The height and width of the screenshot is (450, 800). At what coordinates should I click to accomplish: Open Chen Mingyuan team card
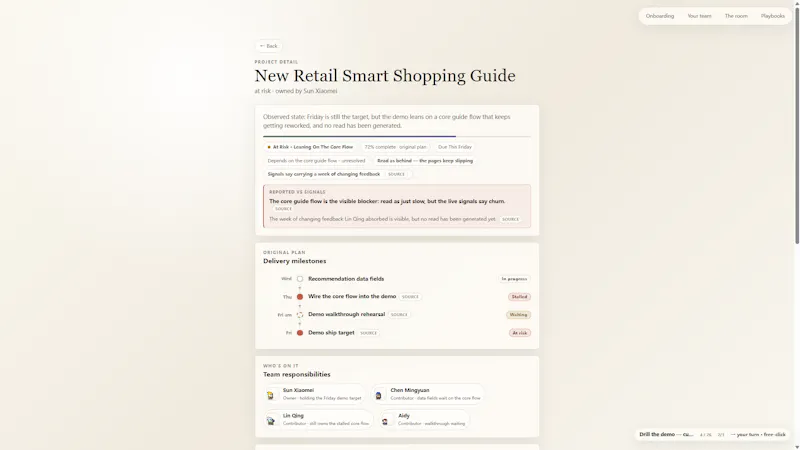click(x=428, y=394)
